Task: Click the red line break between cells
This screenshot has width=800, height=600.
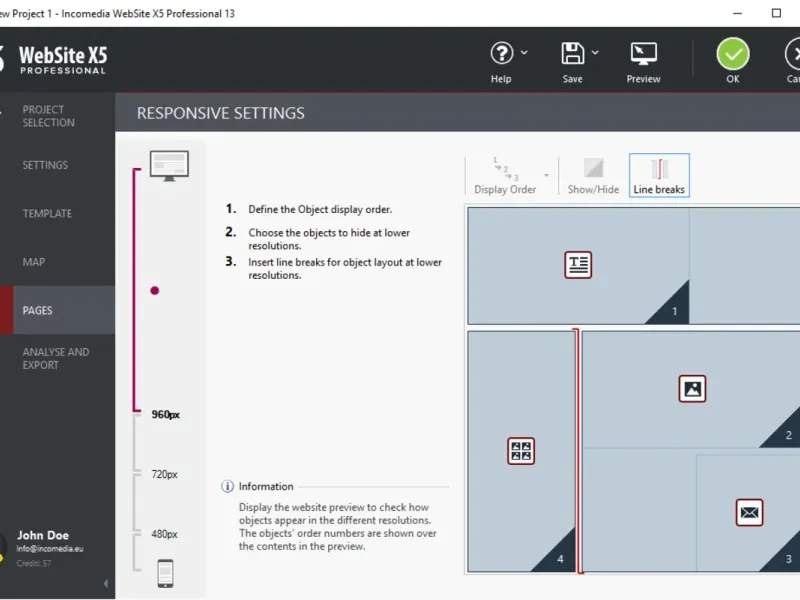Action: point(578,451)
